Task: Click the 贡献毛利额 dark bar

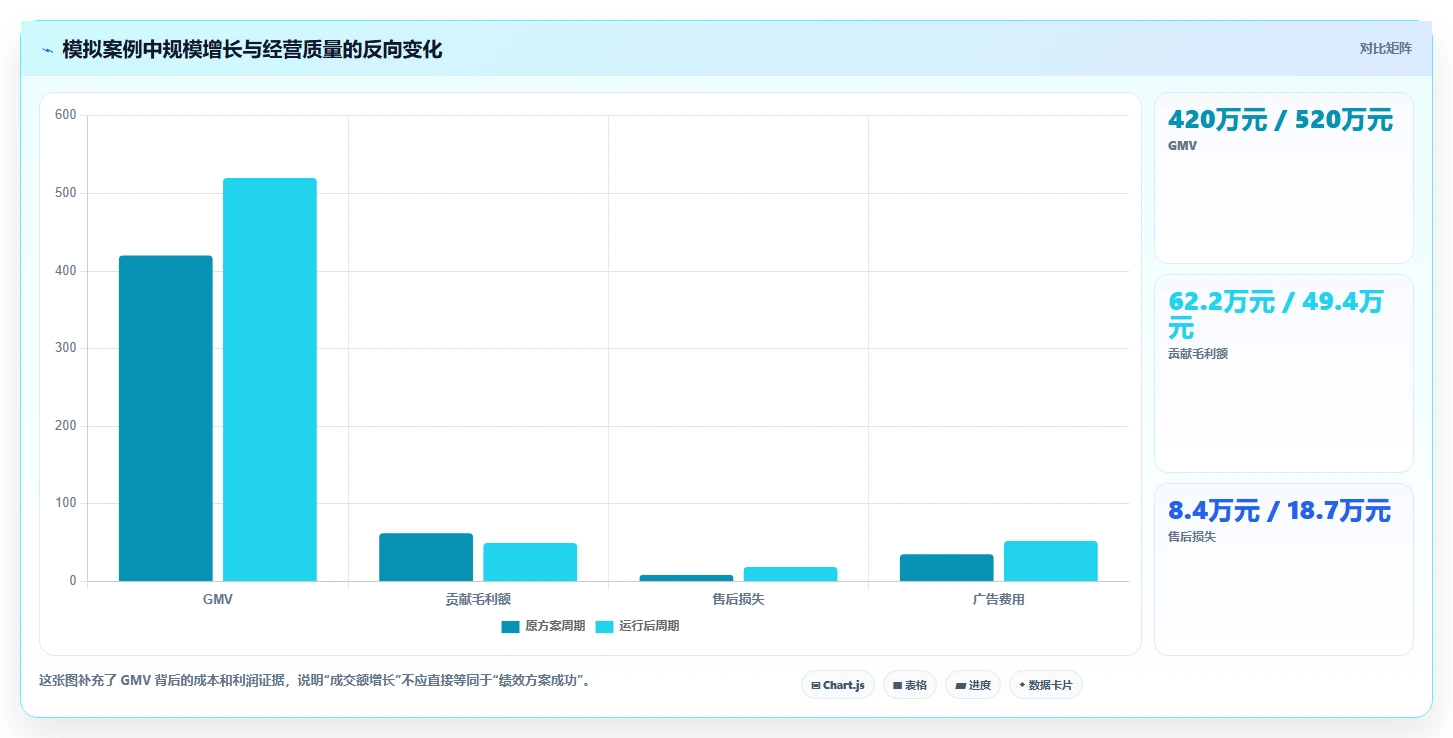Action: click(426, 557)
